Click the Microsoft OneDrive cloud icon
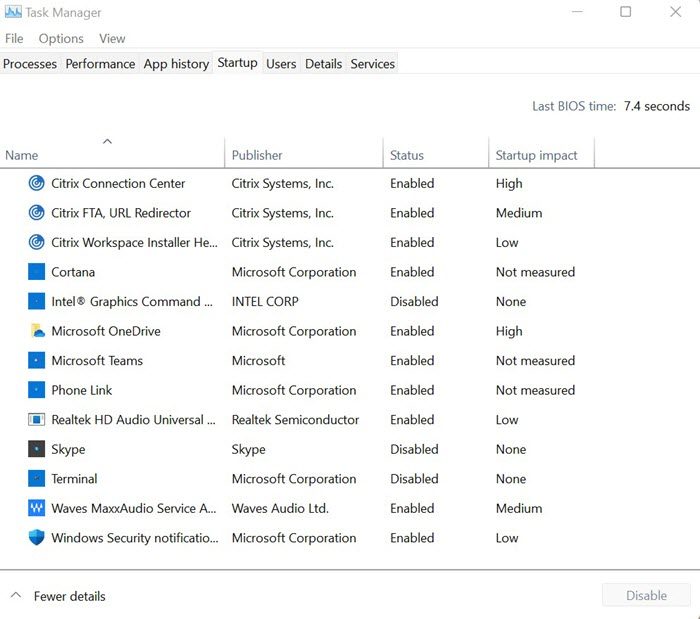The image size is (700, 619). (x=38, y=331)
